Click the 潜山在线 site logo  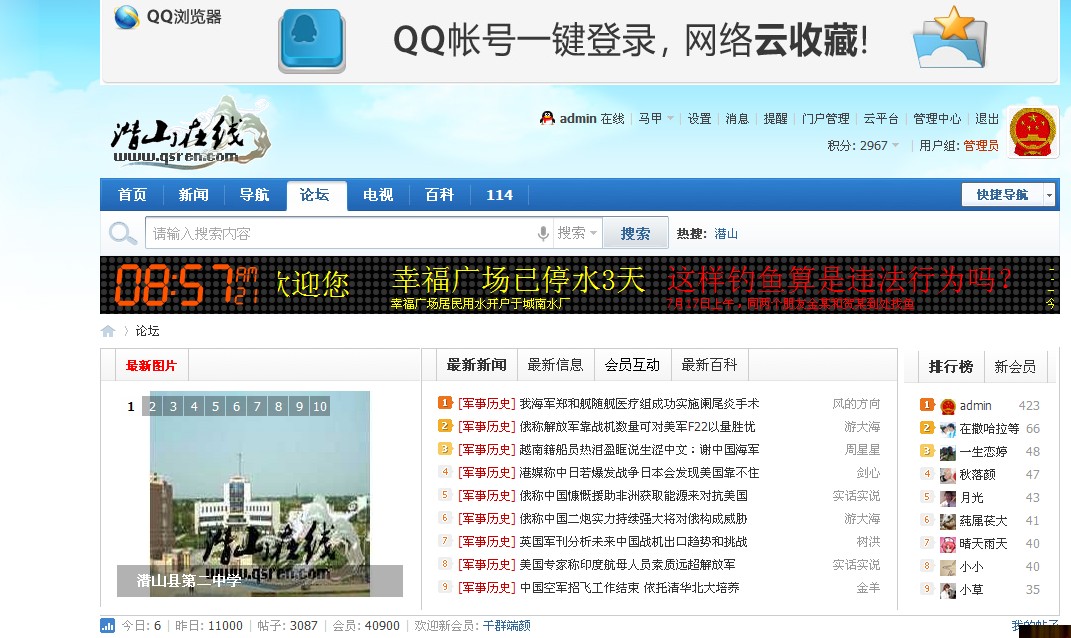pos(190,133)
